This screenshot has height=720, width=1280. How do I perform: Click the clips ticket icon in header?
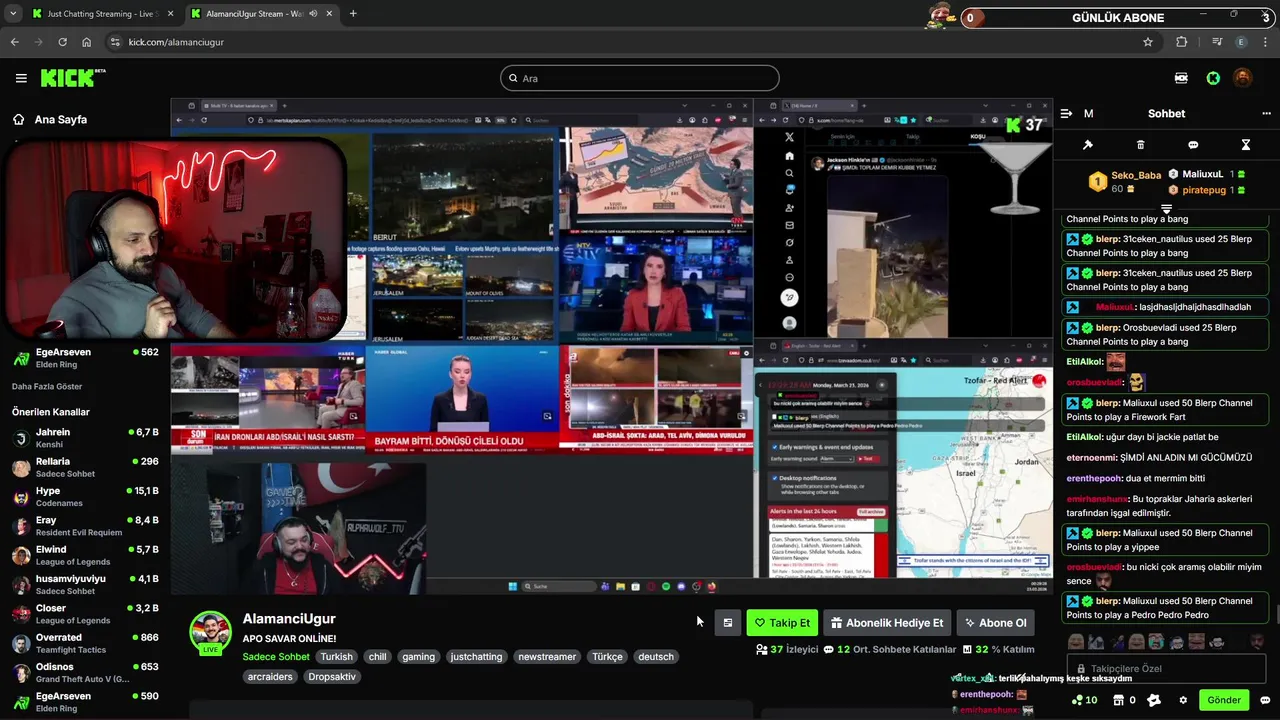(x=1181, y=78)
